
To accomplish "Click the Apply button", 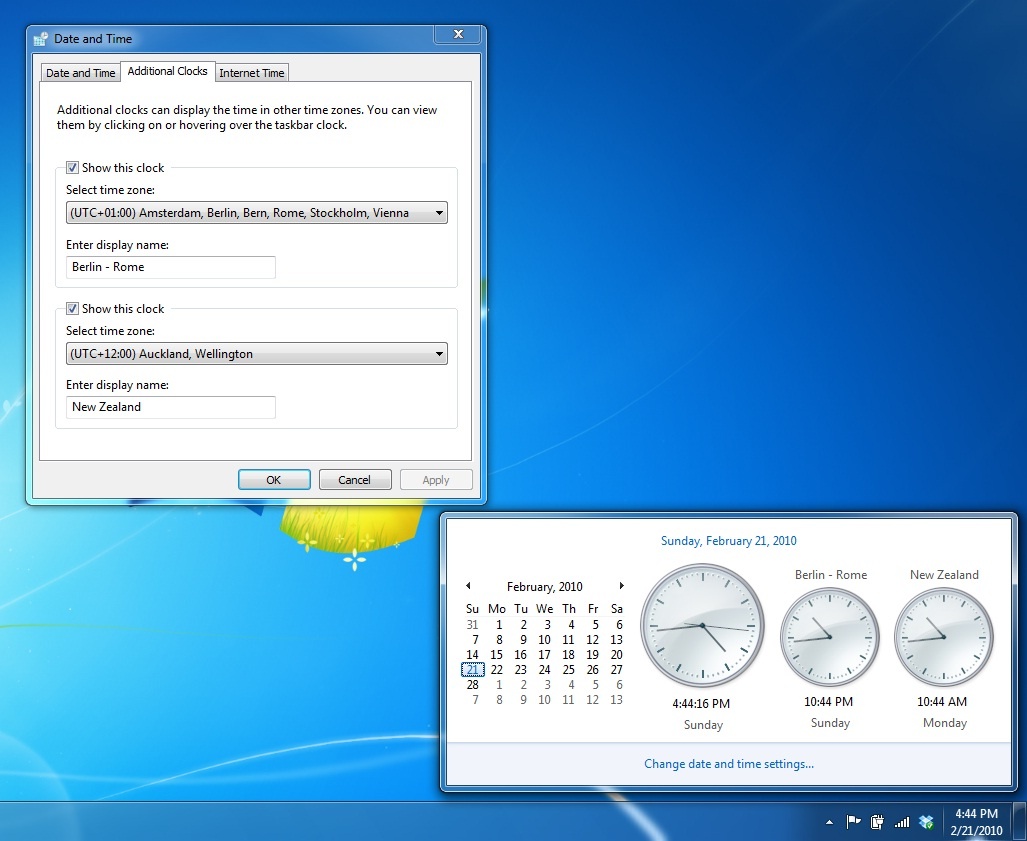I will point(436,480).
